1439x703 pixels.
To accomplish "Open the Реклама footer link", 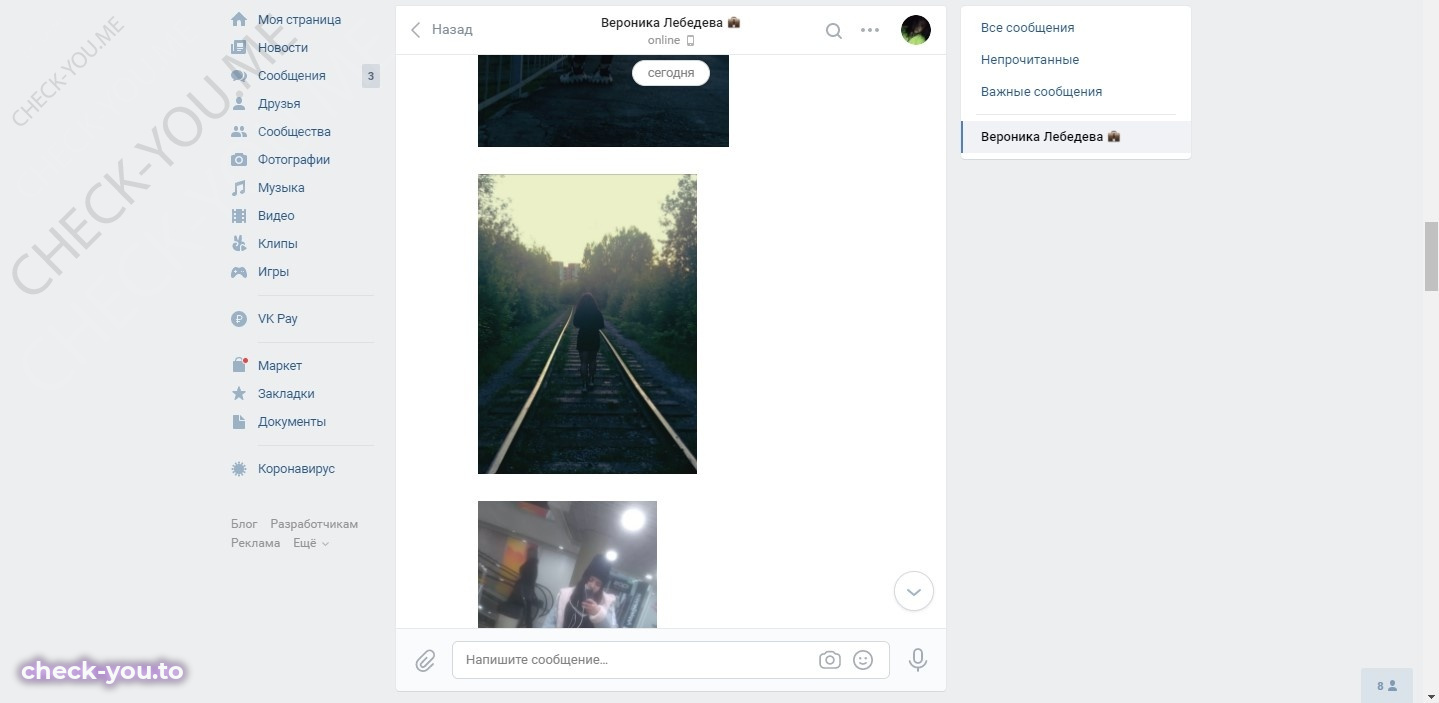I will [x=255, y=543].
